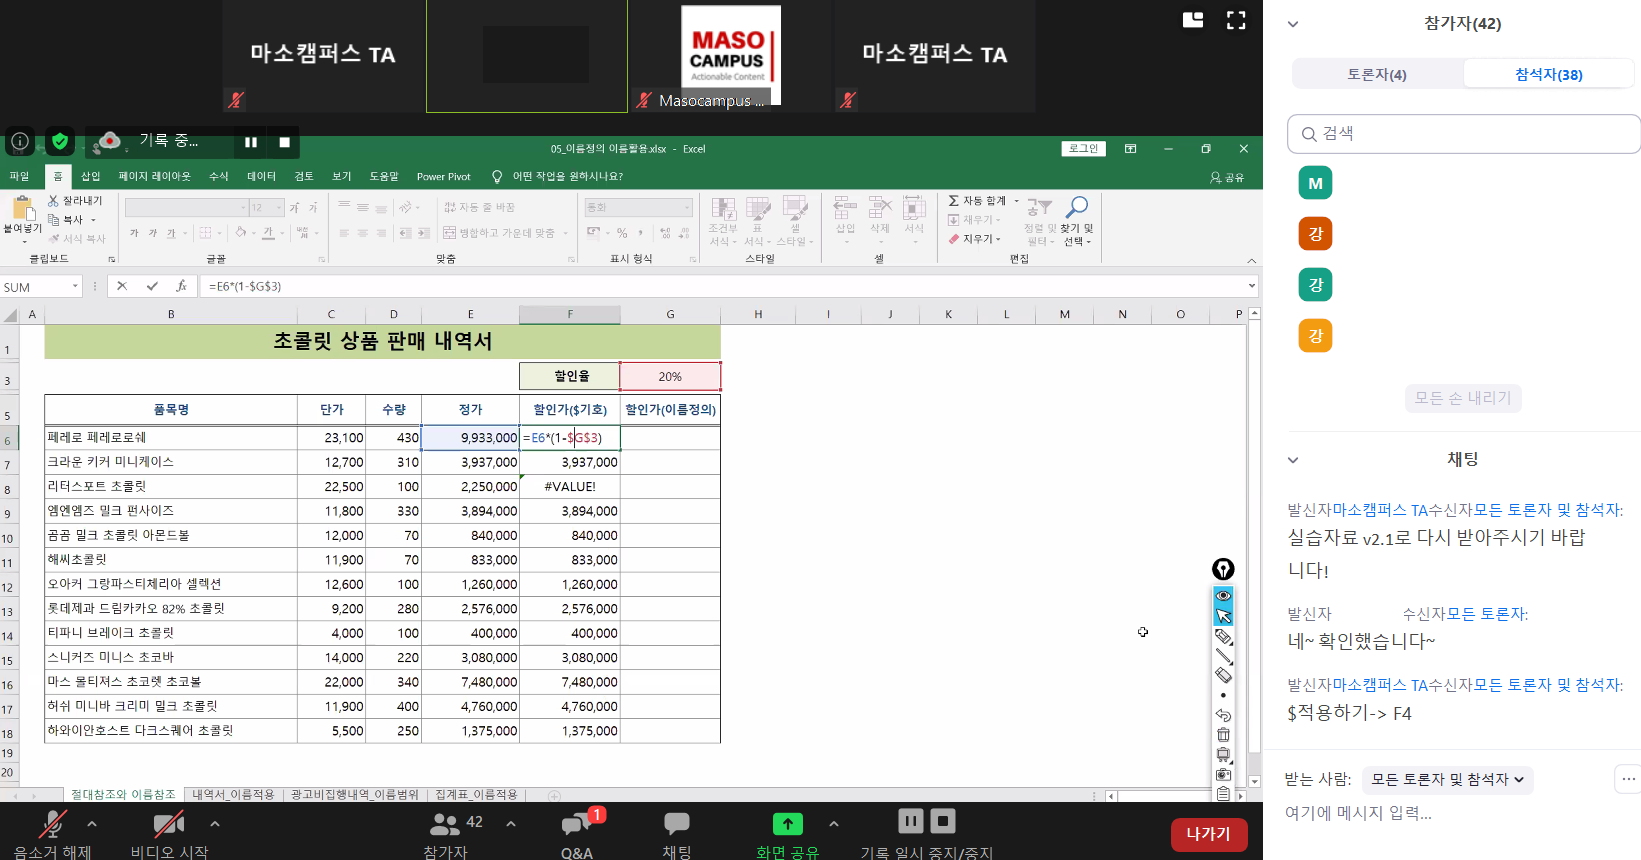Image resolution: width=1641 pixels, height=860 pixels.
Task: Click the participant 검색 search field
Action: pos(1464,133)
